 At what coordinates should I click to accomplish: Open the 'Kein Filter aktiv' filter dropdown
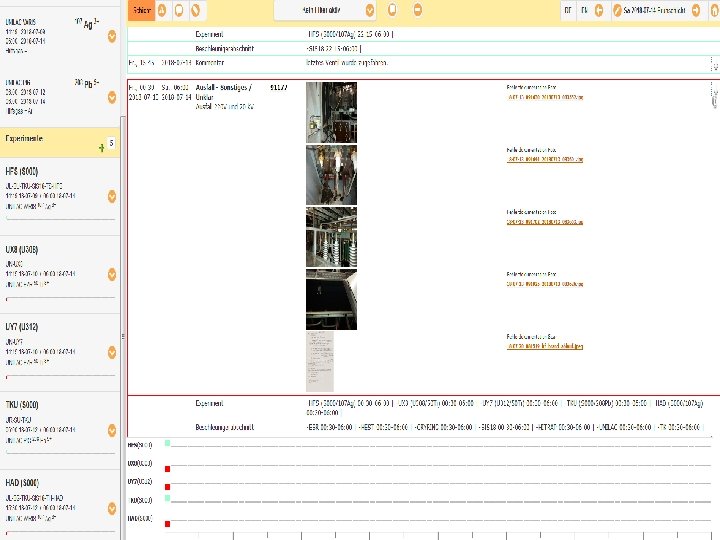325,10
